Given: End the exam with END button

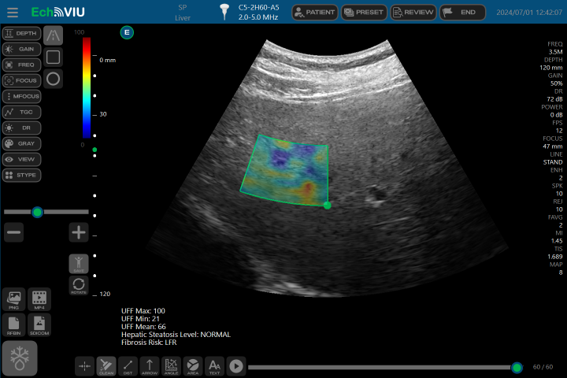Looking at the screenshot, I should point(462,12).
